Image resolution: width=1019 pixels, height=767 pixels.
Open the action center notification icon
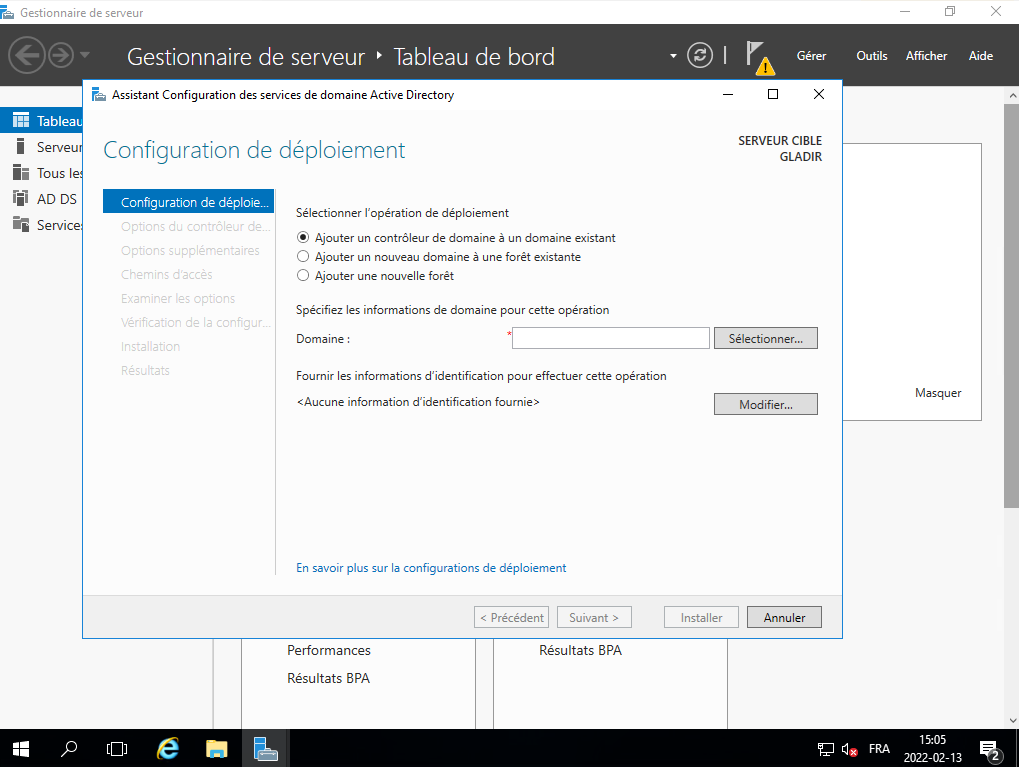pos(990,750)
